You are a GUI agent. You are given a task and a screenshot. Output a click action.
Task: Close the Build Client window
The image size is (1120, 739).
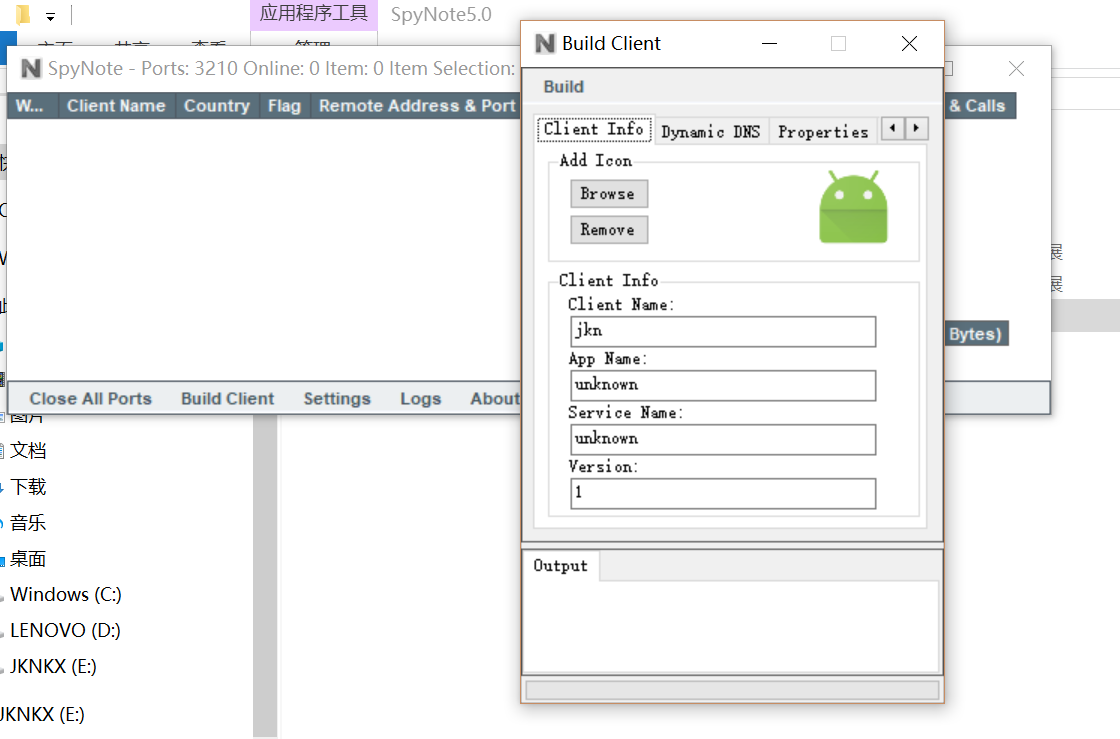(x=909, y=44)
